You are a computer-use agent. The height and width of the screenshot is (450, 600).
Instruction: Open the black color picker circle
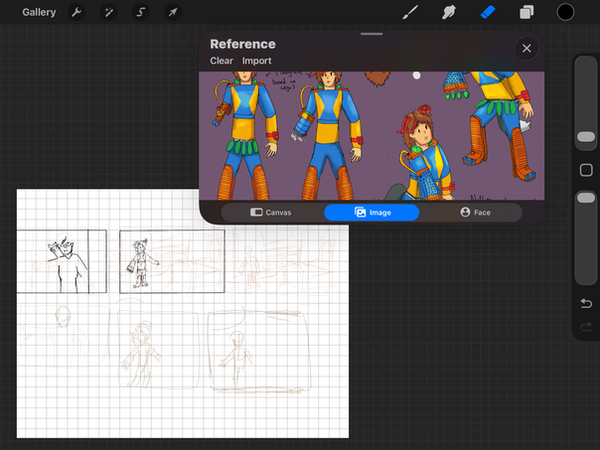point(565,12)
